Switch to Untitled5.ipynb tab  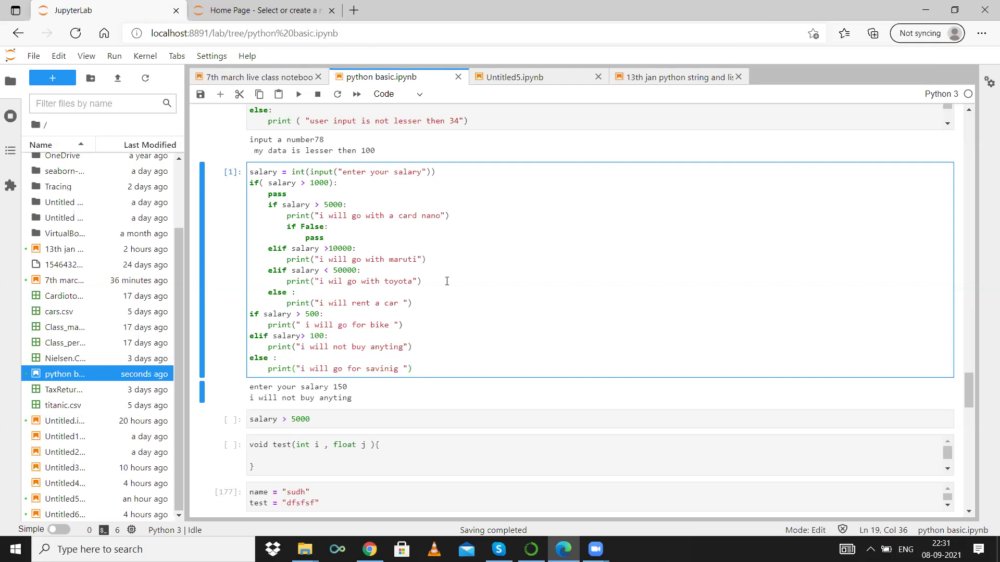pyautogui.click(x=515, y=77)
